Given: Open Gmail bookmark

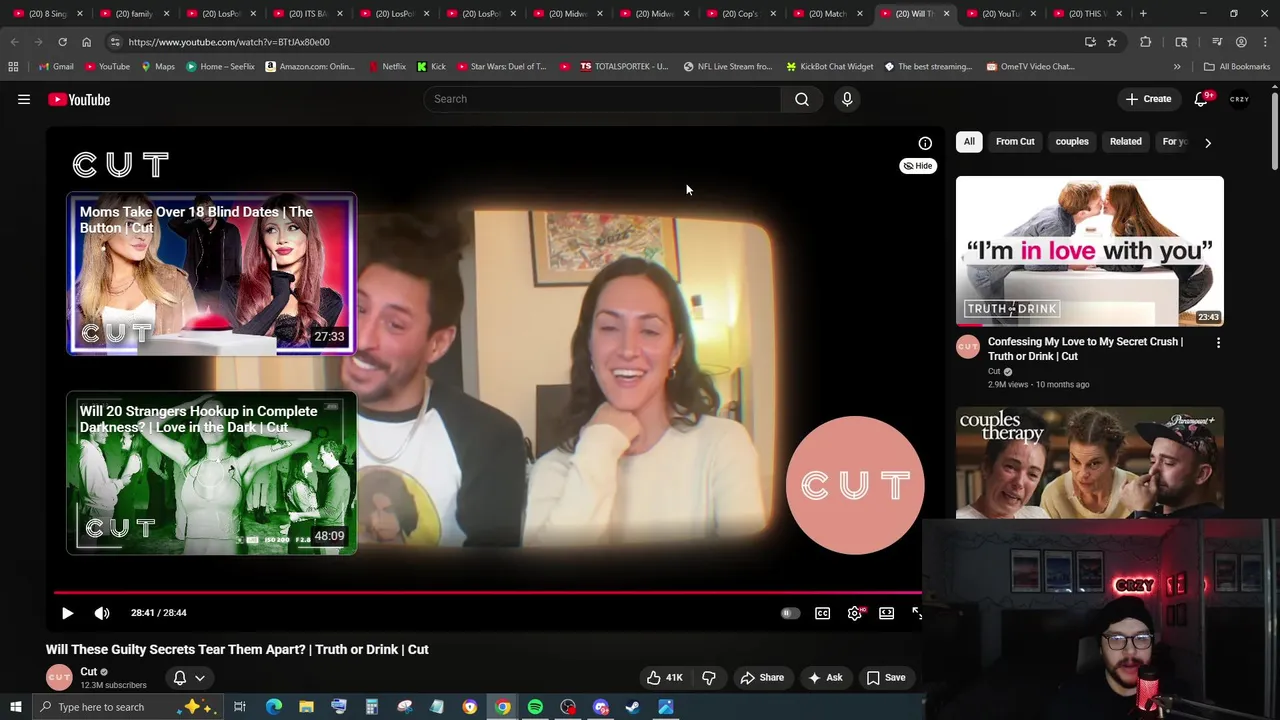Looking at the screenshot, I should pos(56,67).
